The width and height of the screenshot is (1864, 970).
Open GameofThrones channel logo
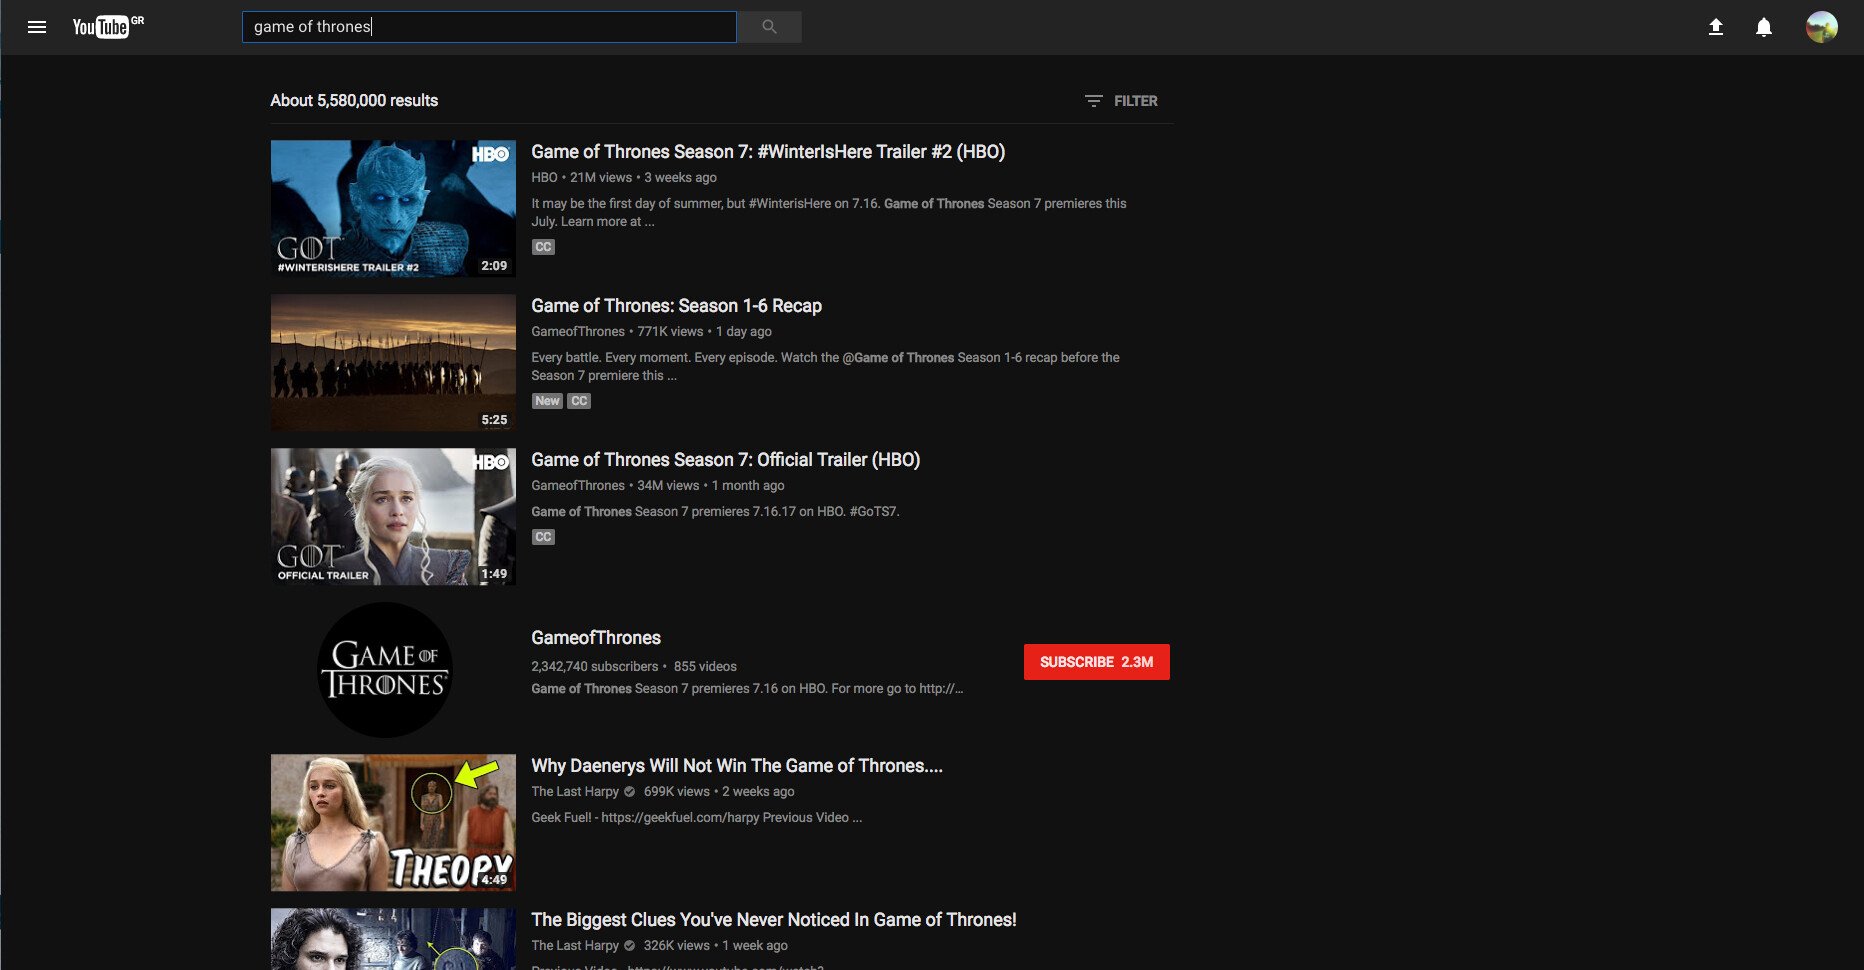tap(385, 670)
